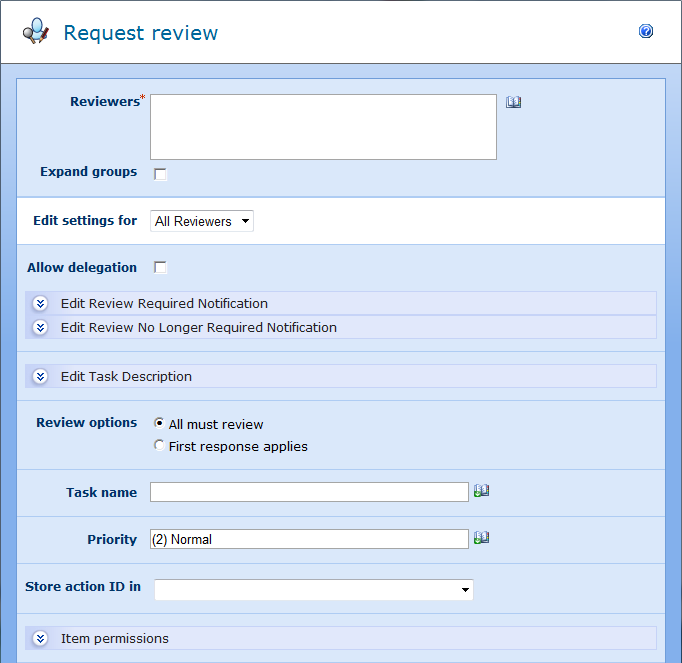Image resolution: width=682 pixels, height=663 pixels.
Task: Click inside the Reviewers text box
Action: pos(323,127)
